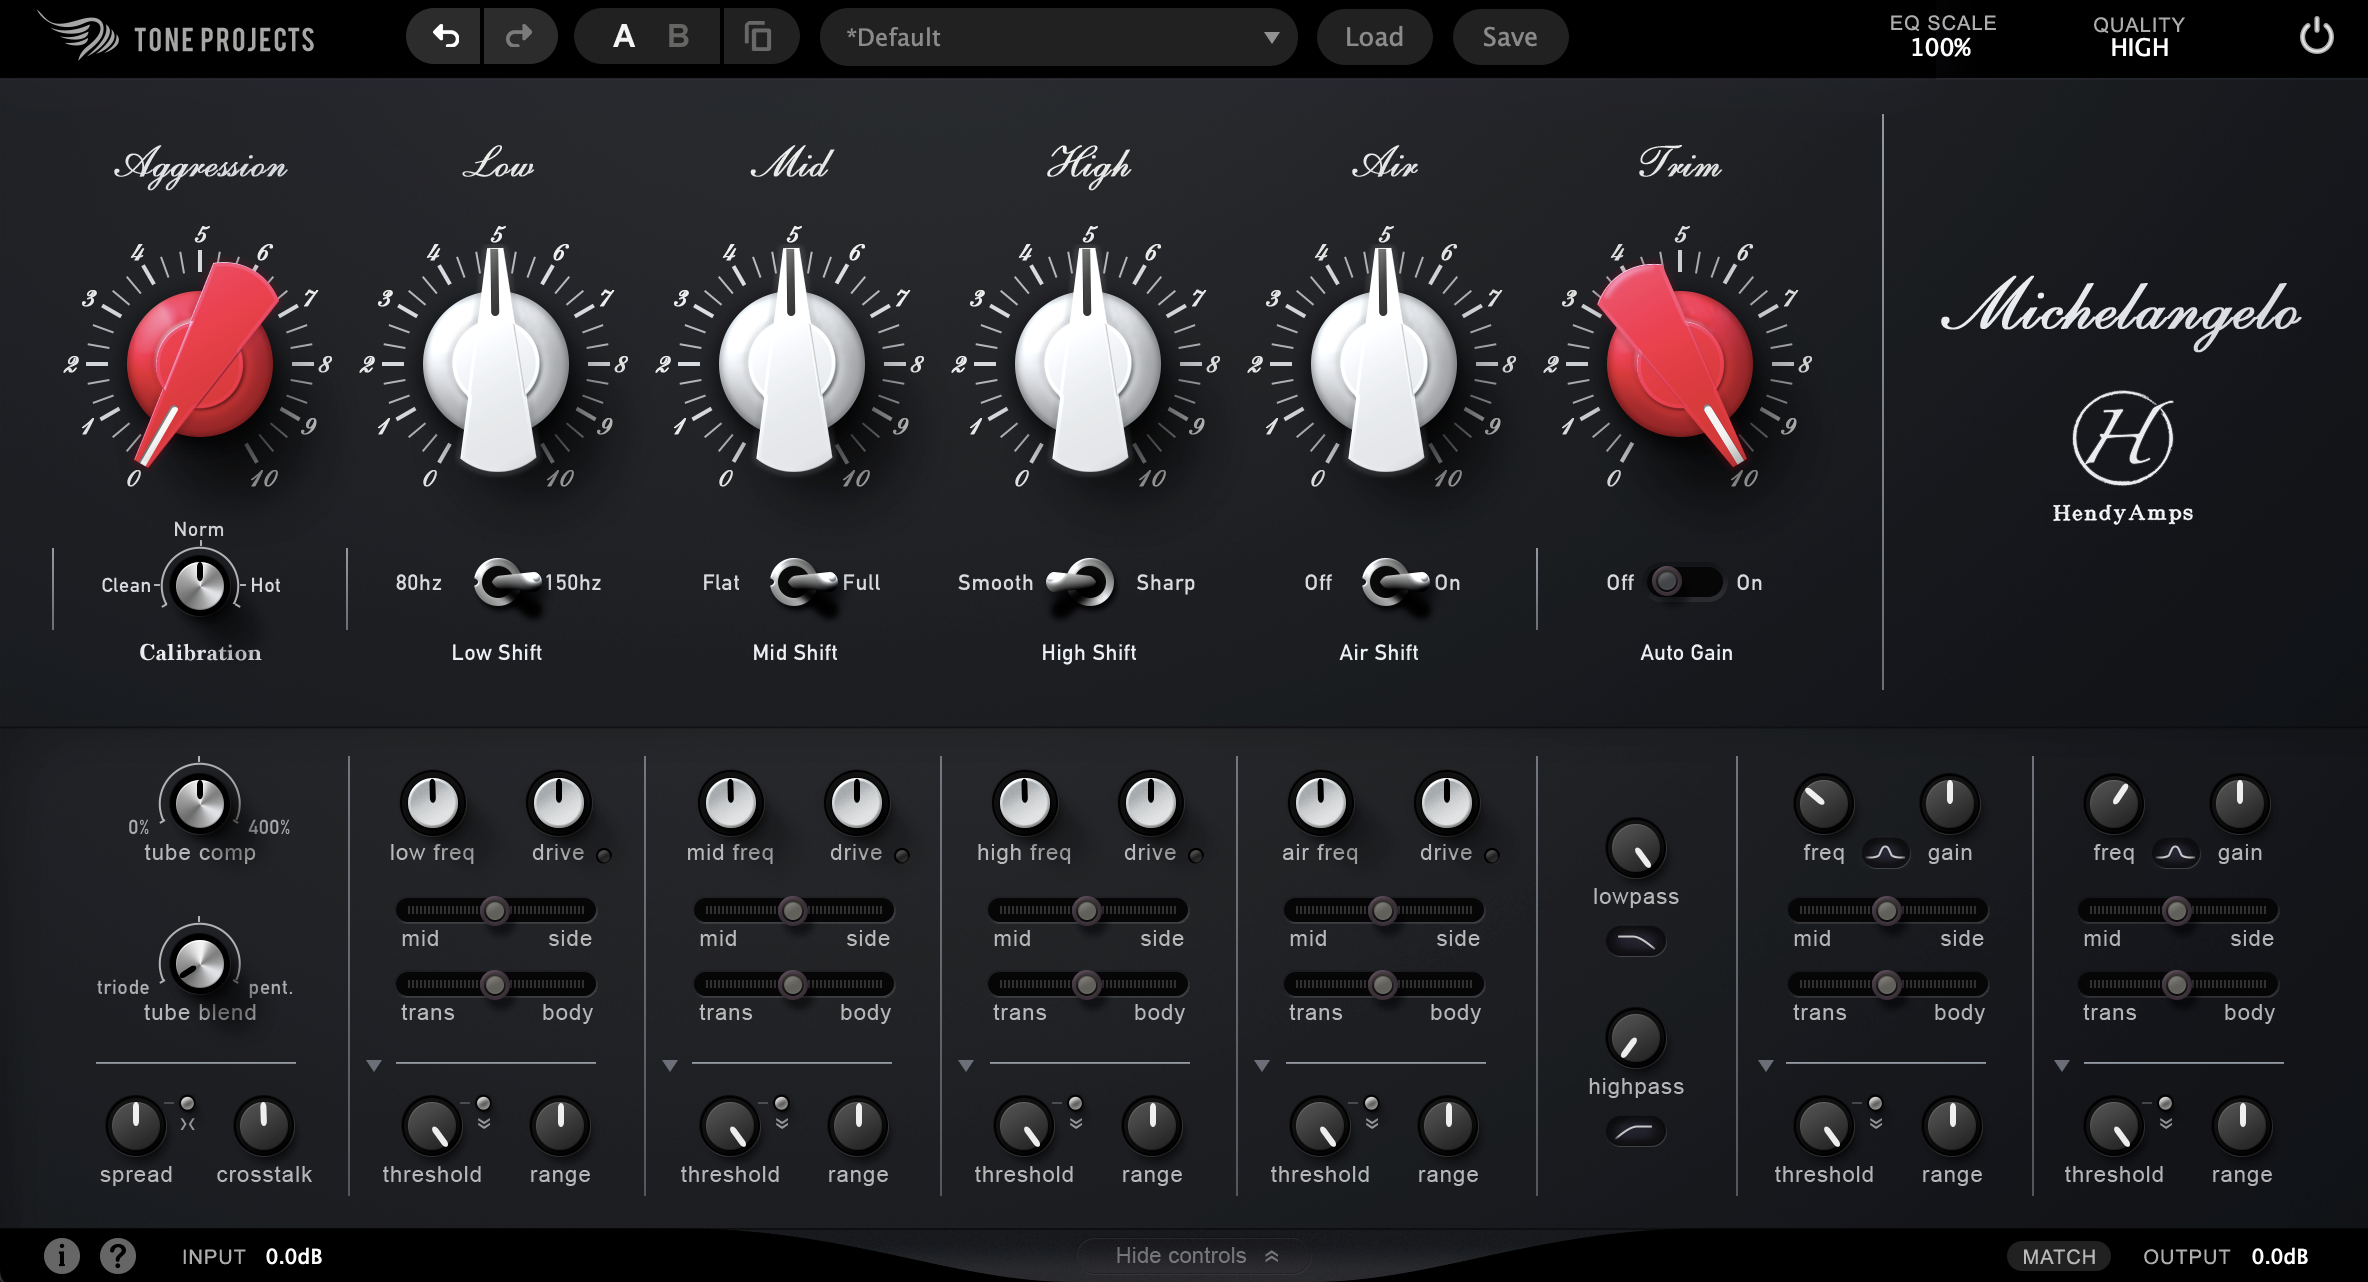Flip the High Shift Smooth/Sharp switch
The width and height of the screenshot is (2368, 1282).
tap(1080, 582)
